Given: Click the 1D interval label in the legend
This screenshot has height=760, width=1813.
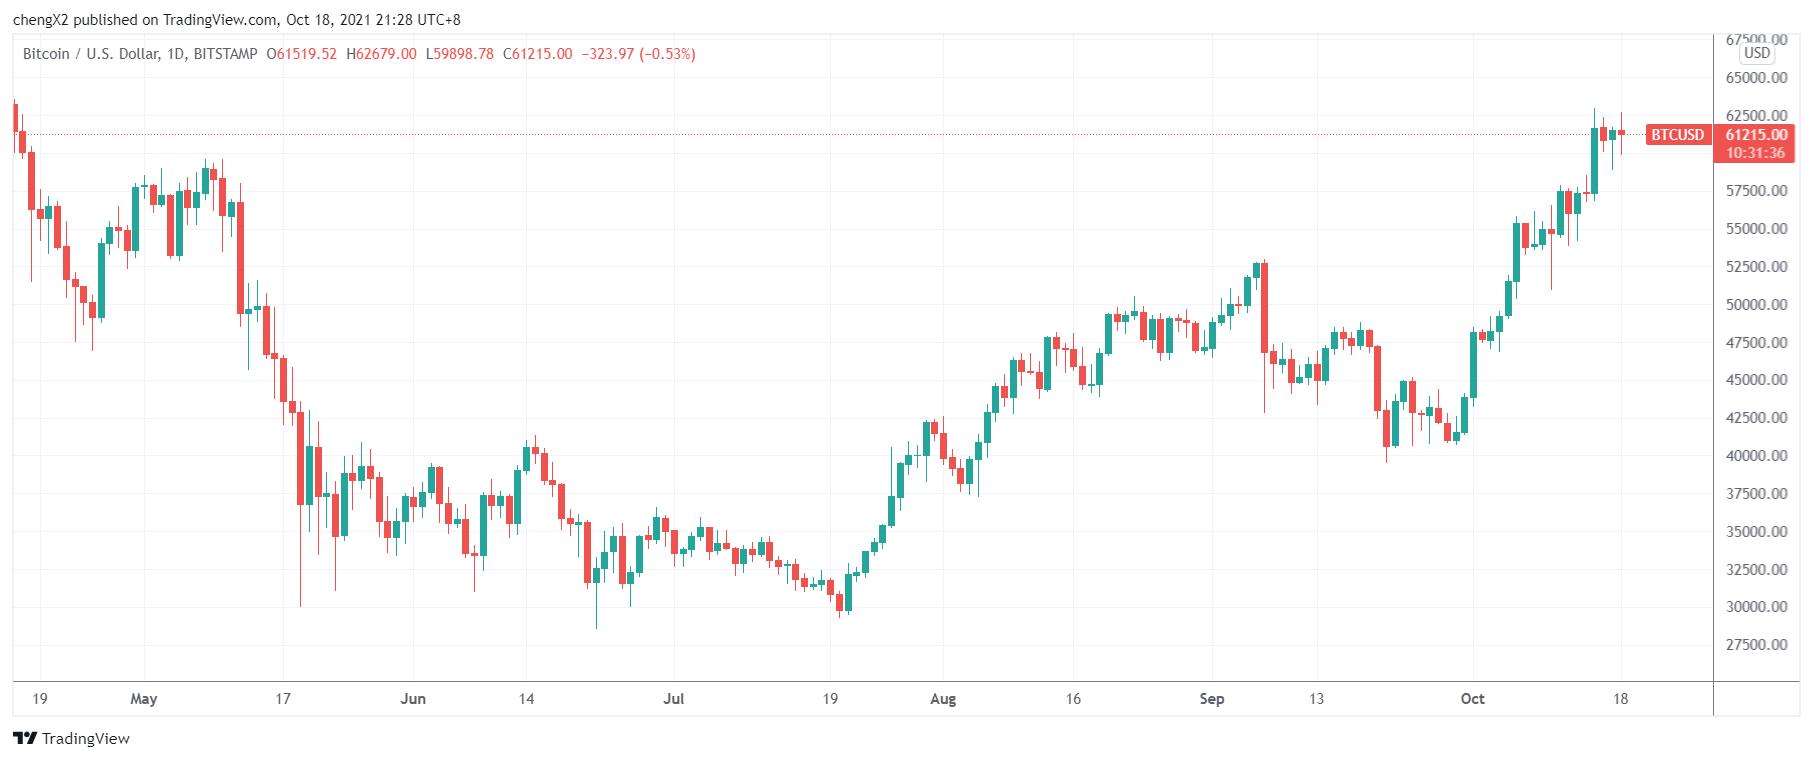Looking at the screenshot, I should [x=174, y=54].
